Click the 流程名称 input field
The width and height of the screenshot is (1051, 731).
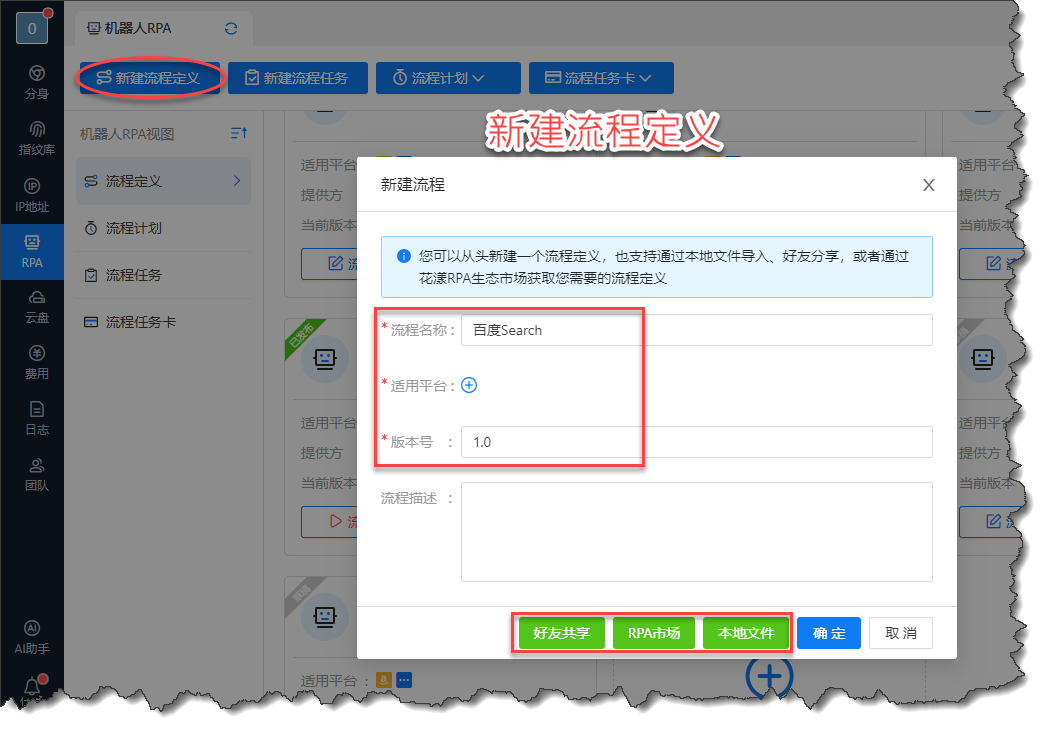click(696, 330)
